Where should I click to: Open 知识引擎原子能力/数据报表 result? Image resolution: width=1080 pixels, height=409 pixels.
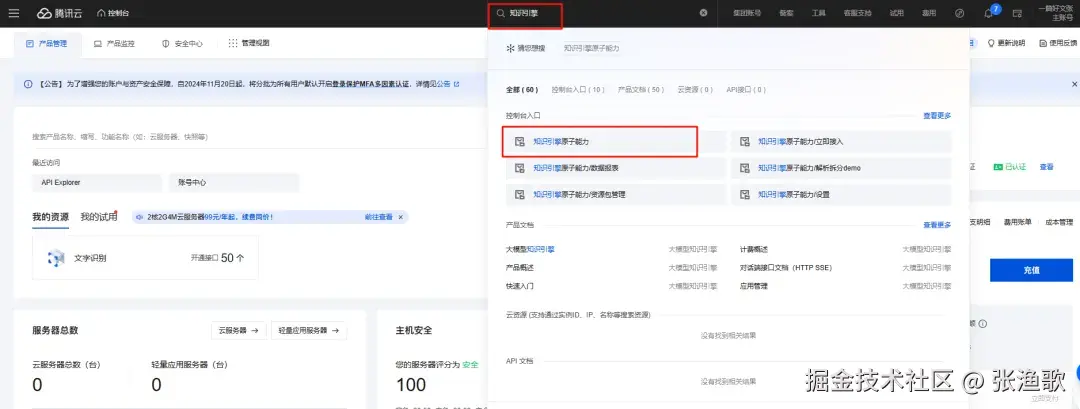[616, 168]
